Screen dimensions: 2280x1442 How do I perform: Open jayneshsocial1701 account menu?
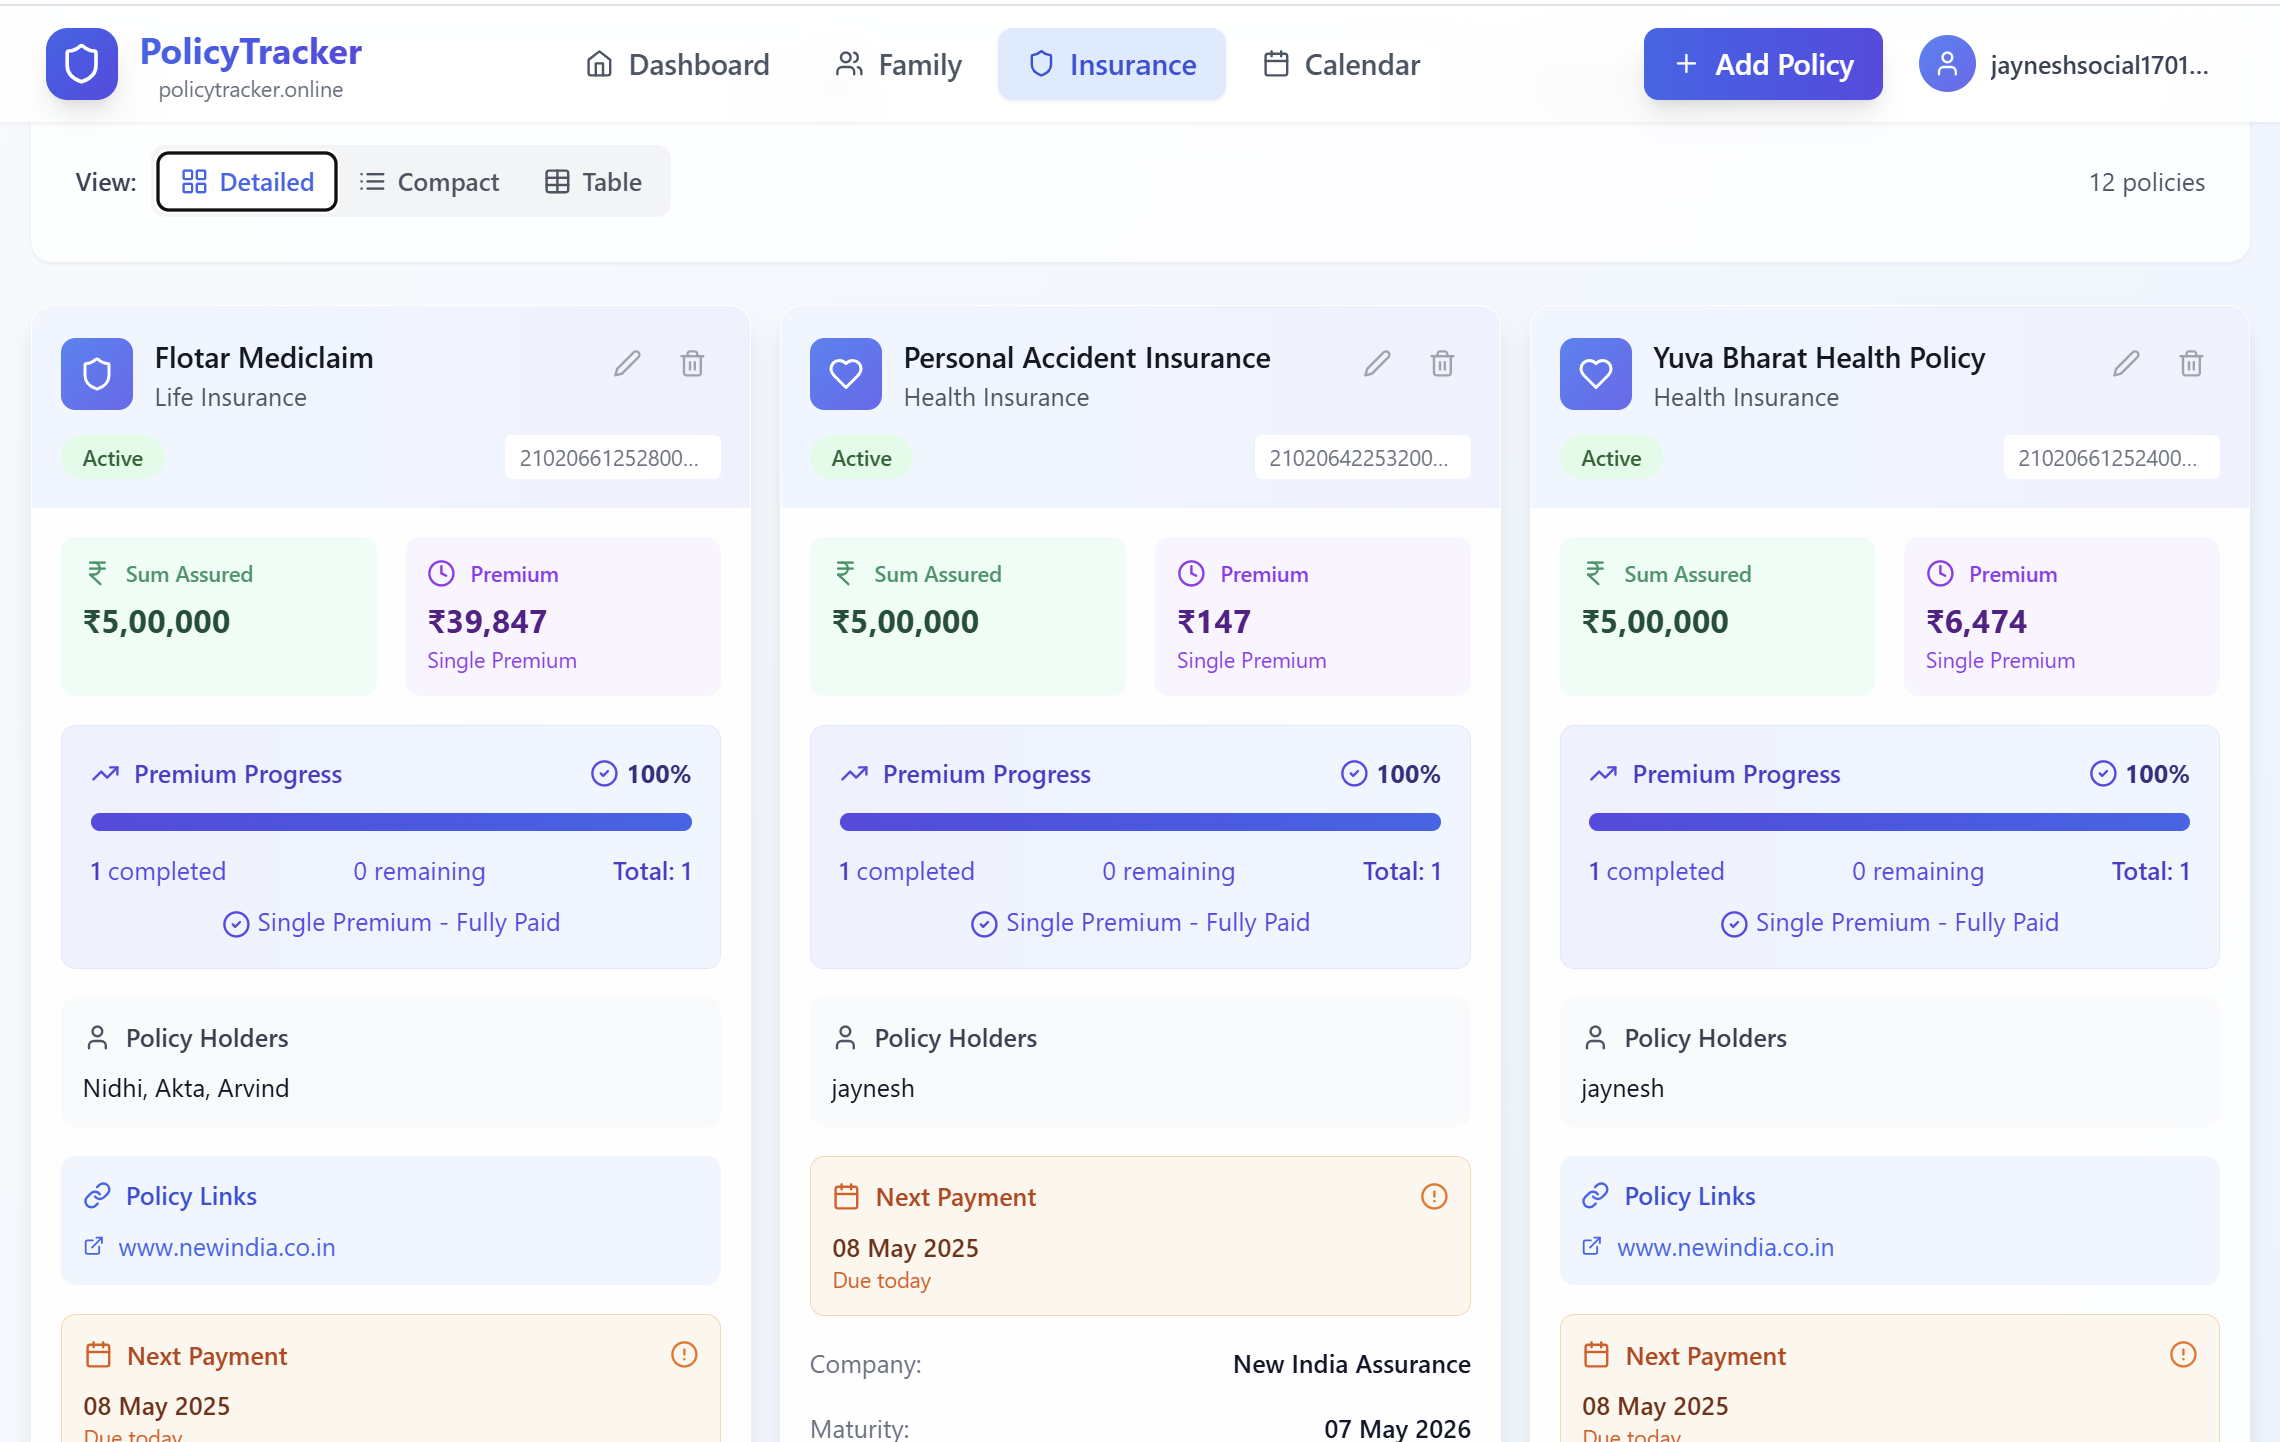click(x=2098, y=65)
